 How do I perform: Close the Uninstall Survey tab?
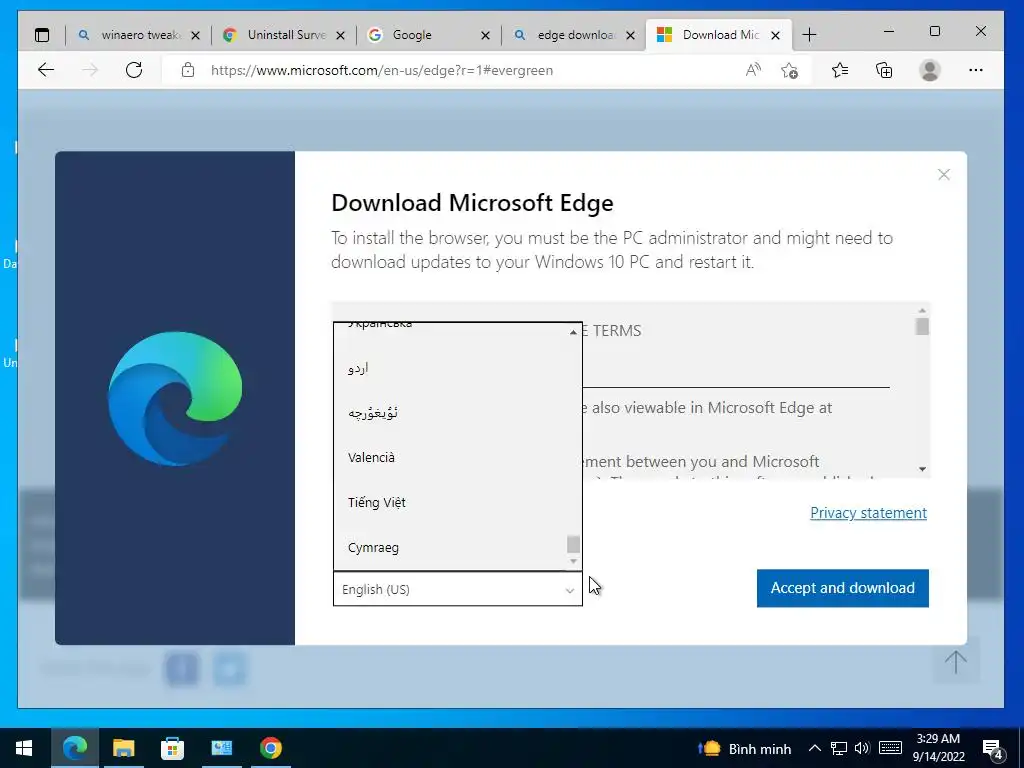coord(340,35)
